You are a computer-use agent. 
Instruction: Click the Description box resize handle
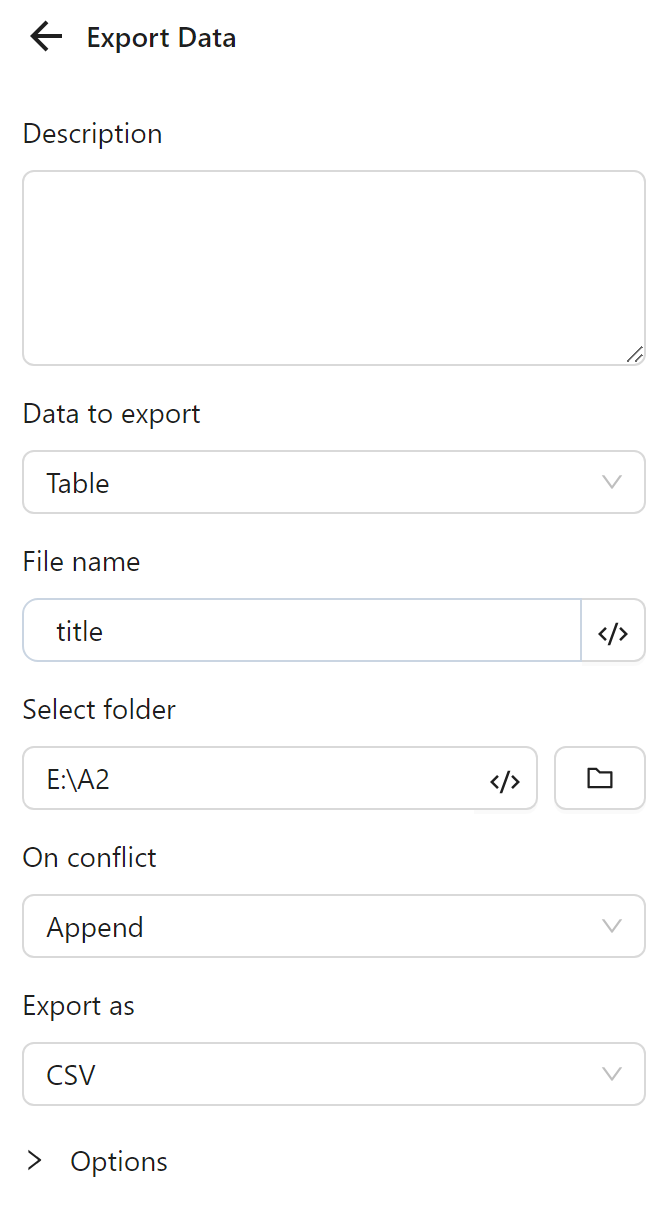635,354
